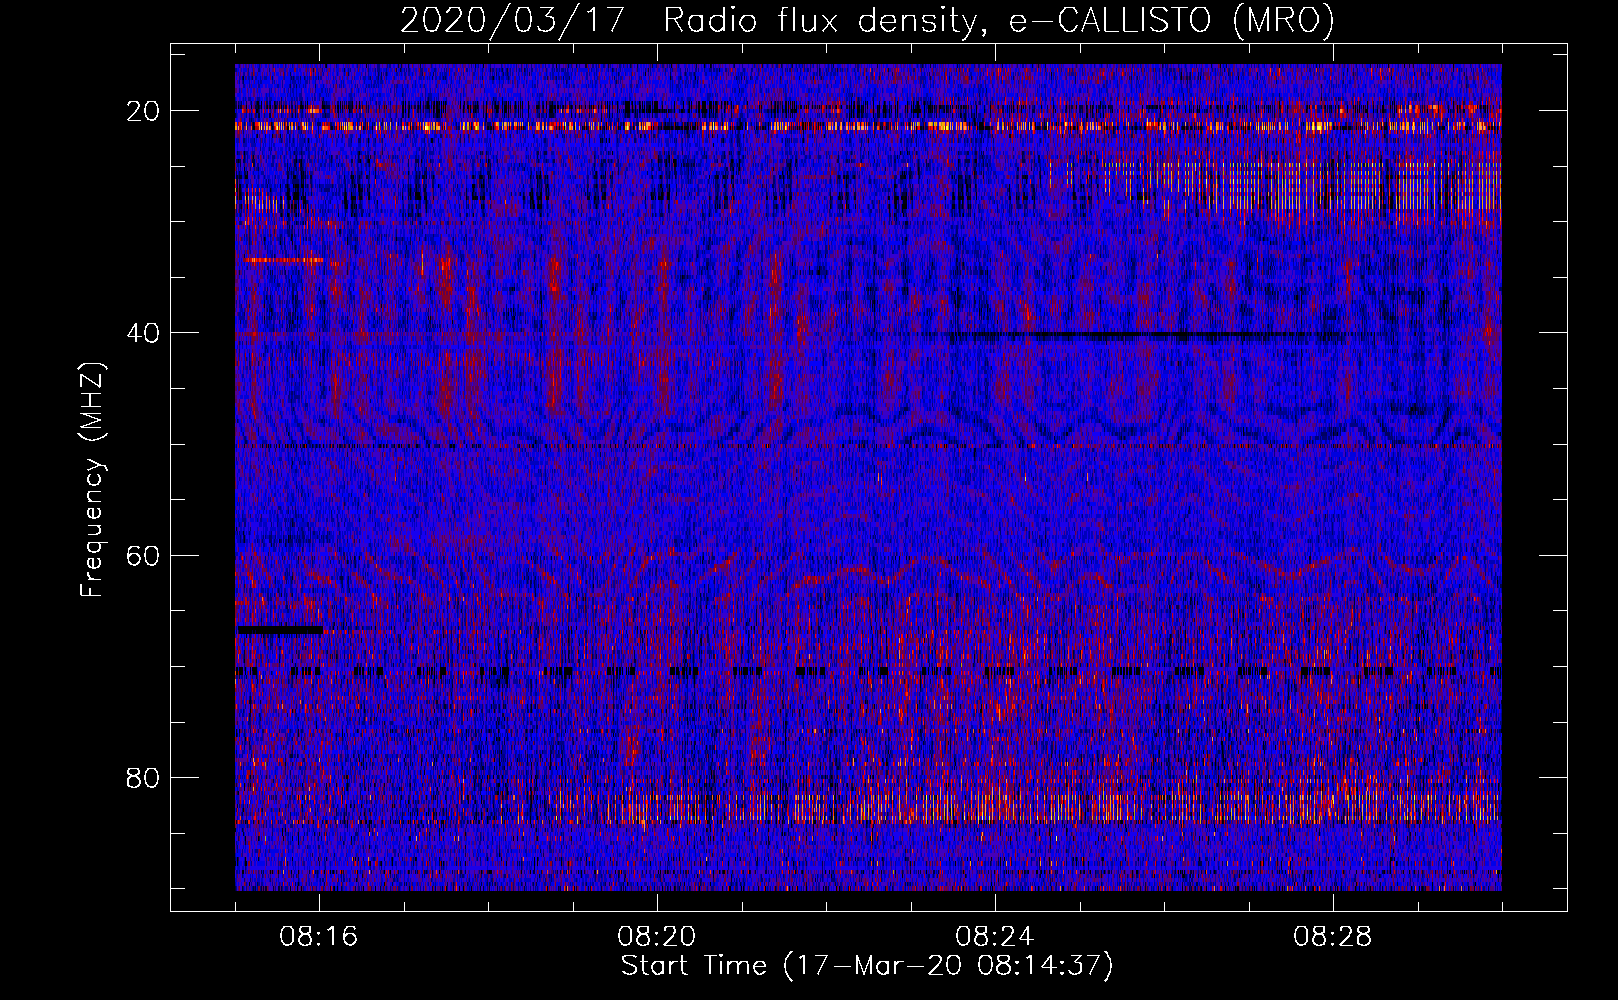Click the long black horizontal bar near 40 MHz

1145,336
